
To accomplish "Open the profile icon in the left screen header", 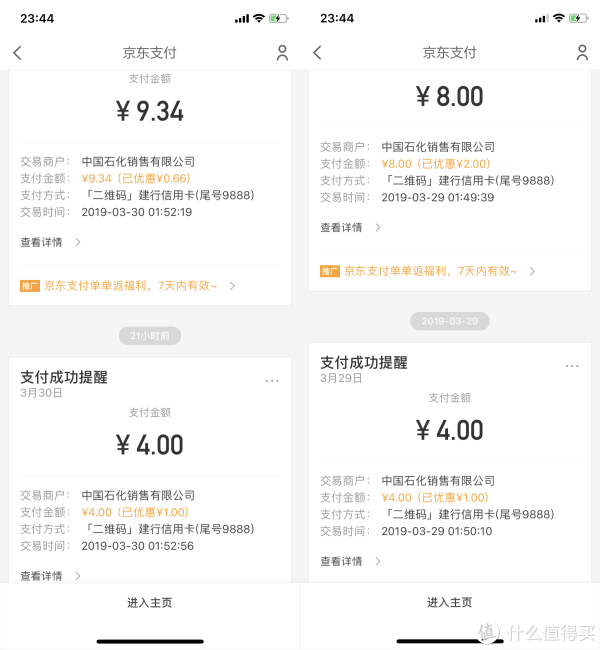I will pyautogui.click(x=282, y=53).
